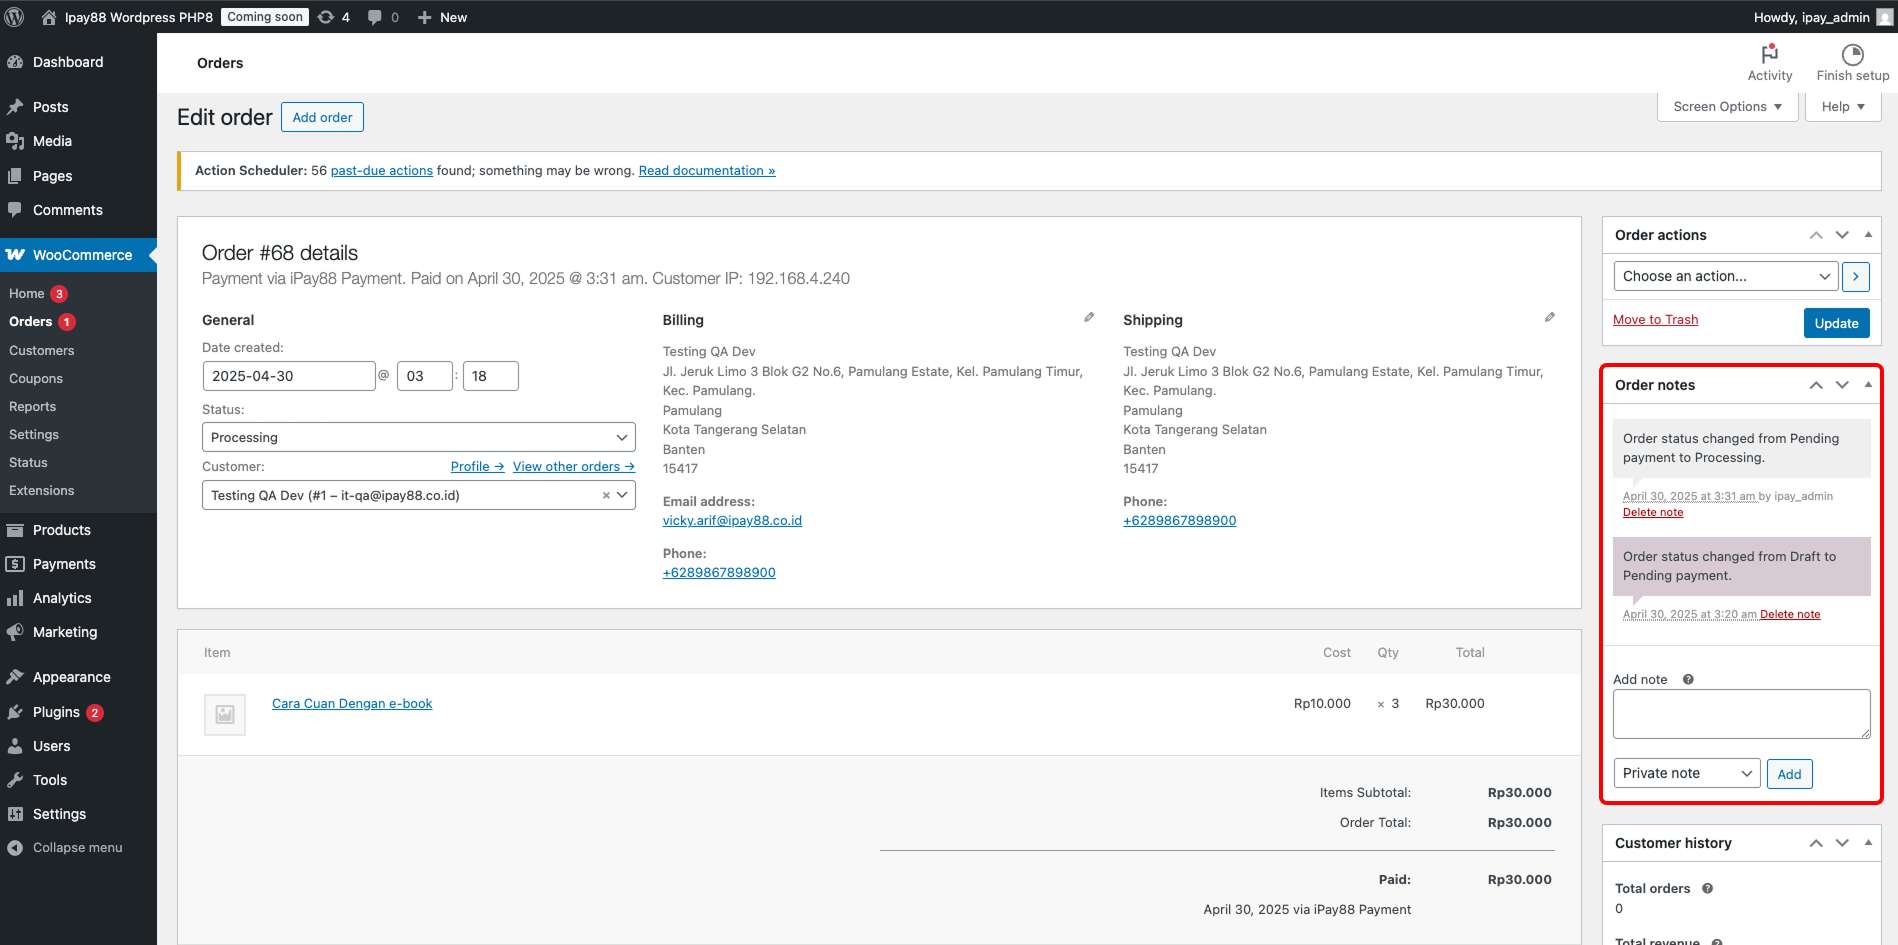The width and height of the screenshot is (1898, 945).
Task: Open WooCommerce Coupons submenu
Action: (x=36, y=378)
